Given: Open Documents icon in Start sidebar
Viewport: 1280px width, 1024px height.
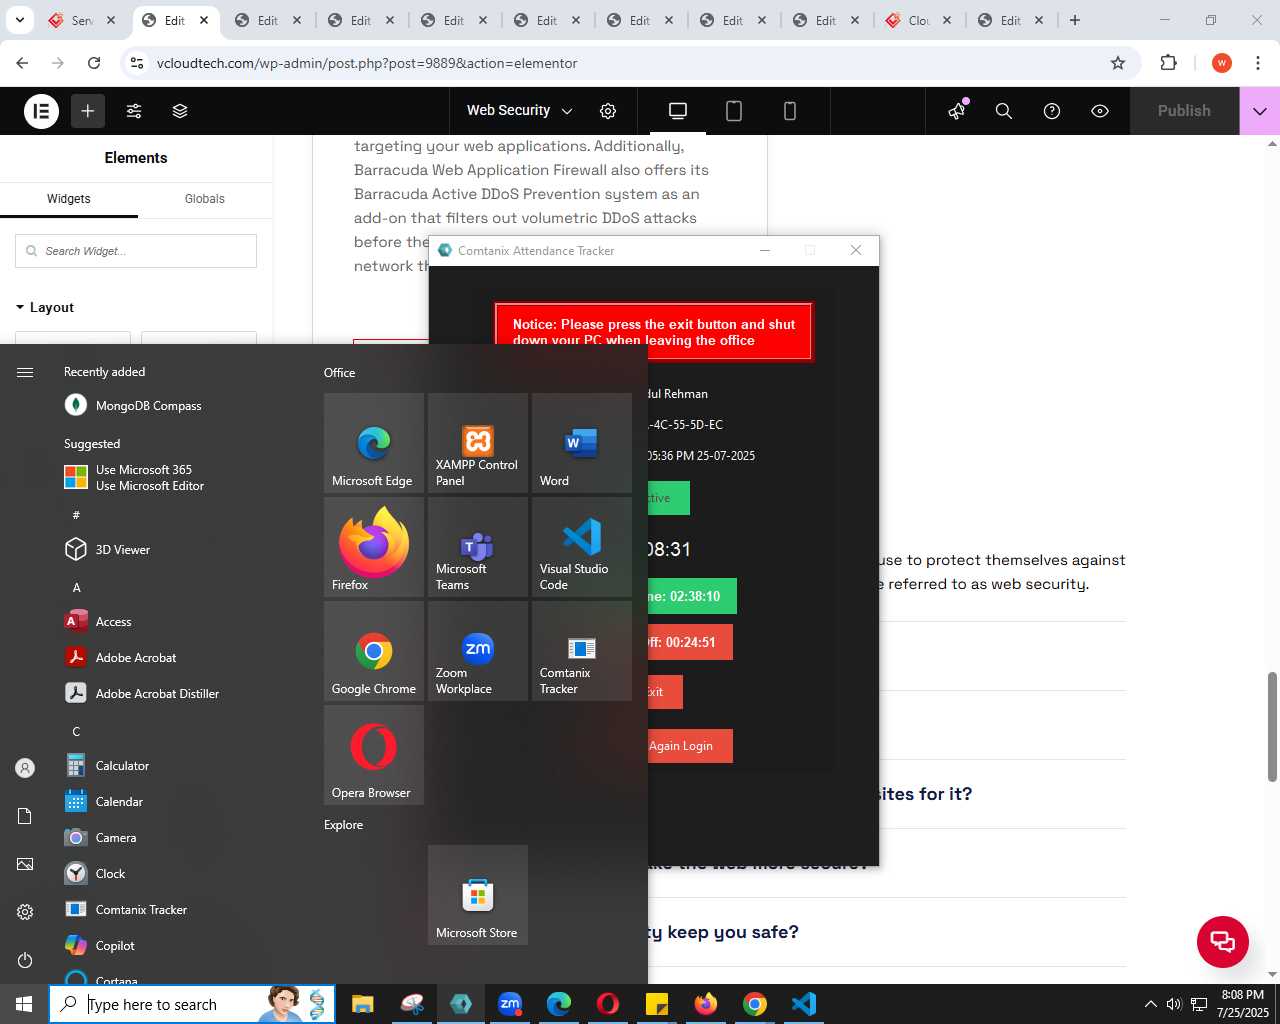Looking at the screenshot, I should 25,816.
